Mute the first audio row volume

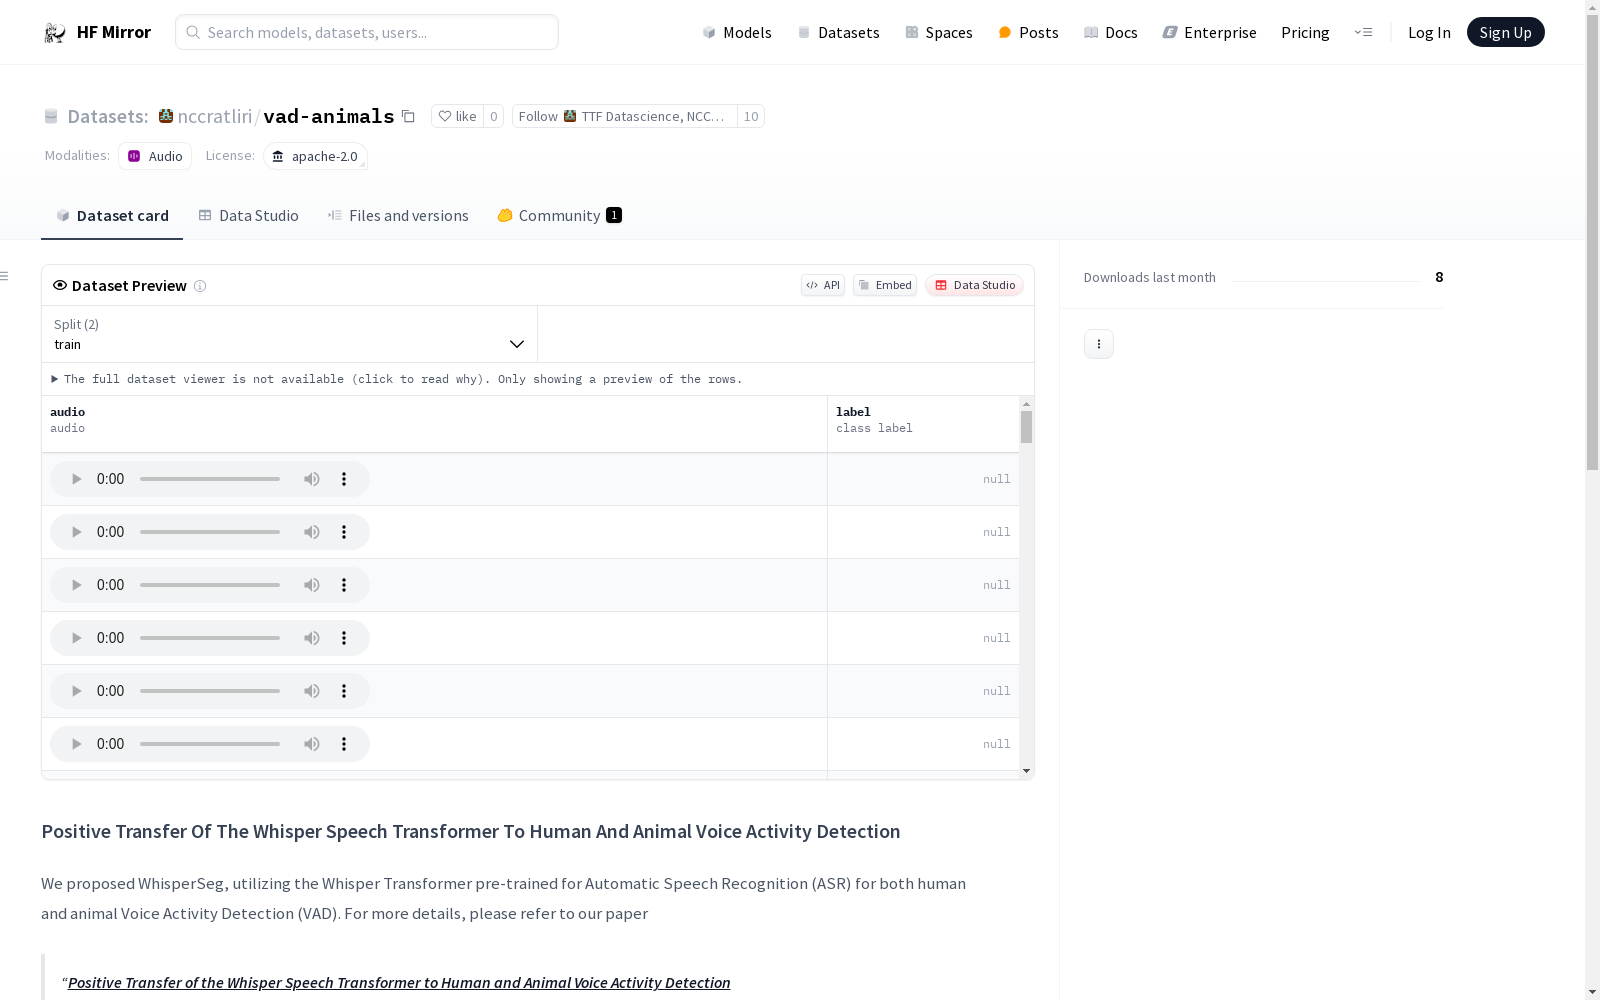[312, 479]
